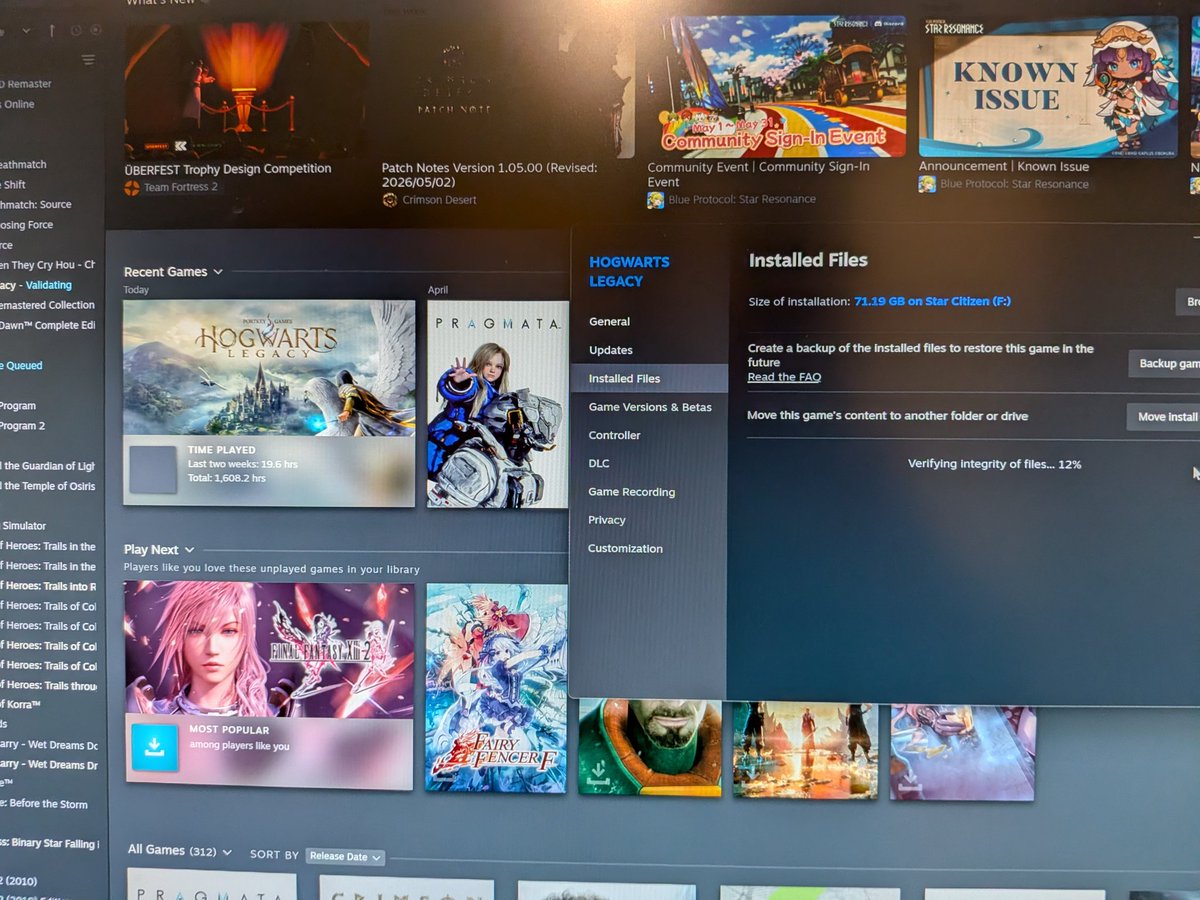Click the Backup game files button
The width and height of the screenshot is (1200, 900).
[1164, 363]
